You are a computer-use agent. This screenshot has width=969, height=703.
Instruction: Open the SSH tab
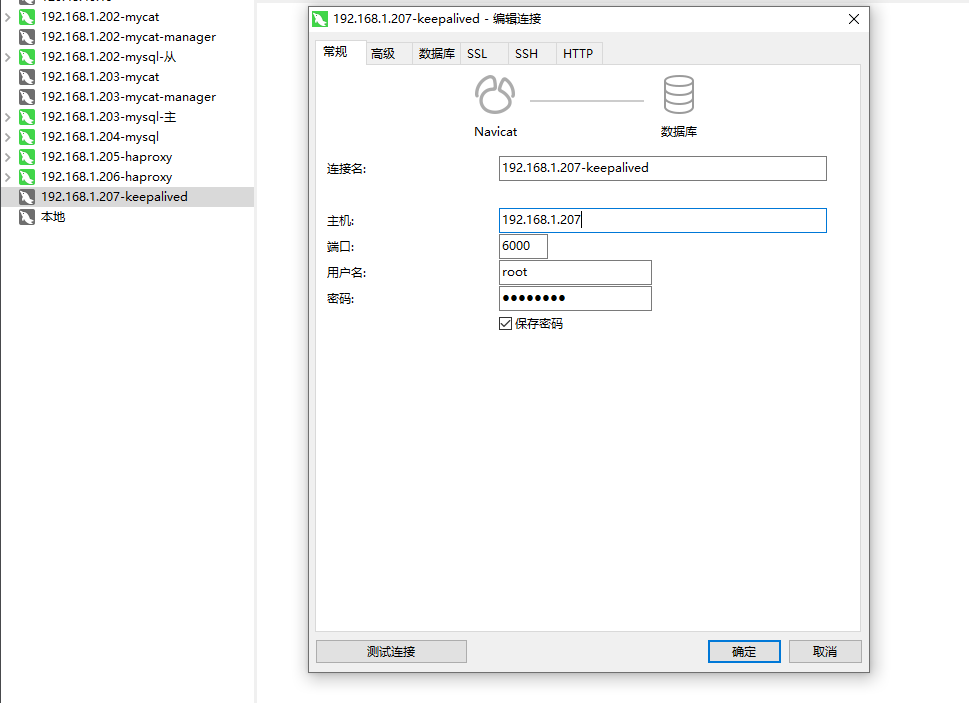tap(532, 54)
